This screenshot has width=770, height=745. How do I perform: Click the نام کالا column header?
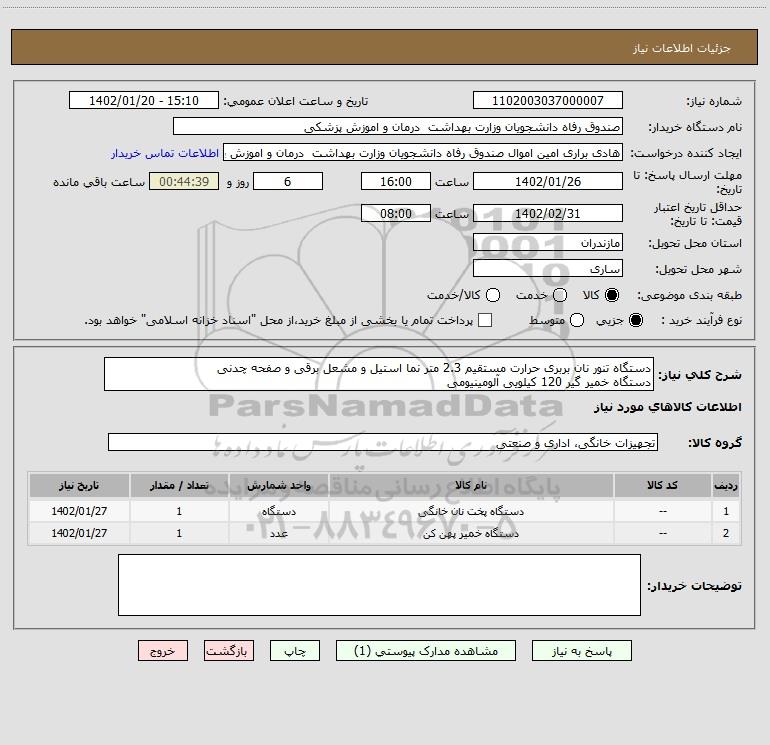470,485
